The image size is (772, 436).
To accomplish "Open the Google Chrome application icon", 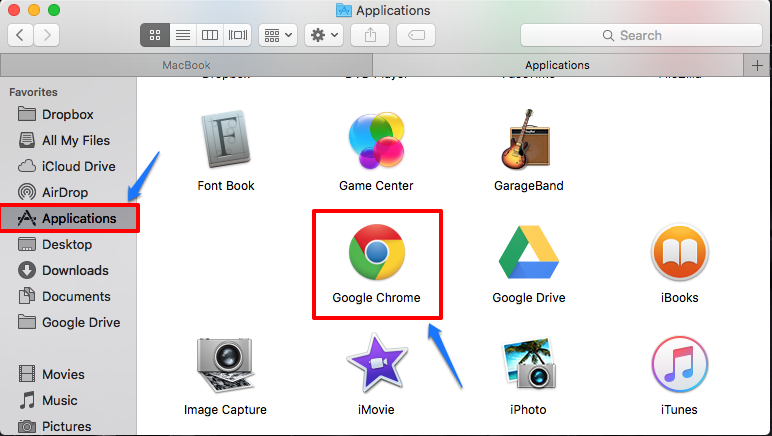I will point(377,252).
